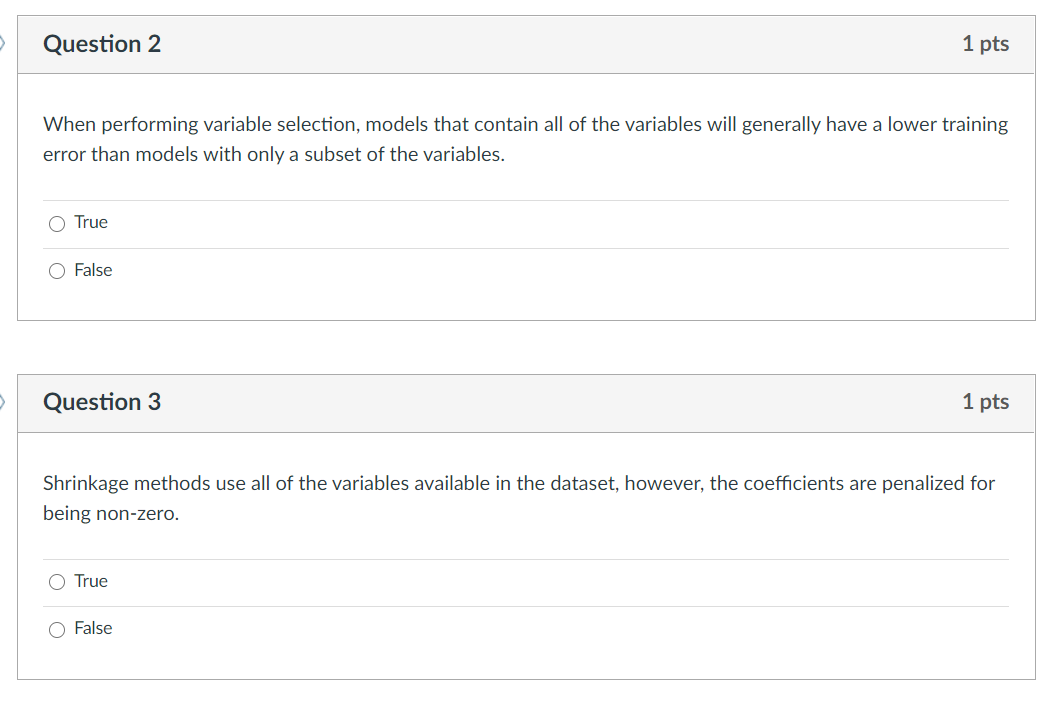Click the True label text in Question 2
This screenshot has height=705, width=1057.
pyautogui.click(x=93, y=222)
